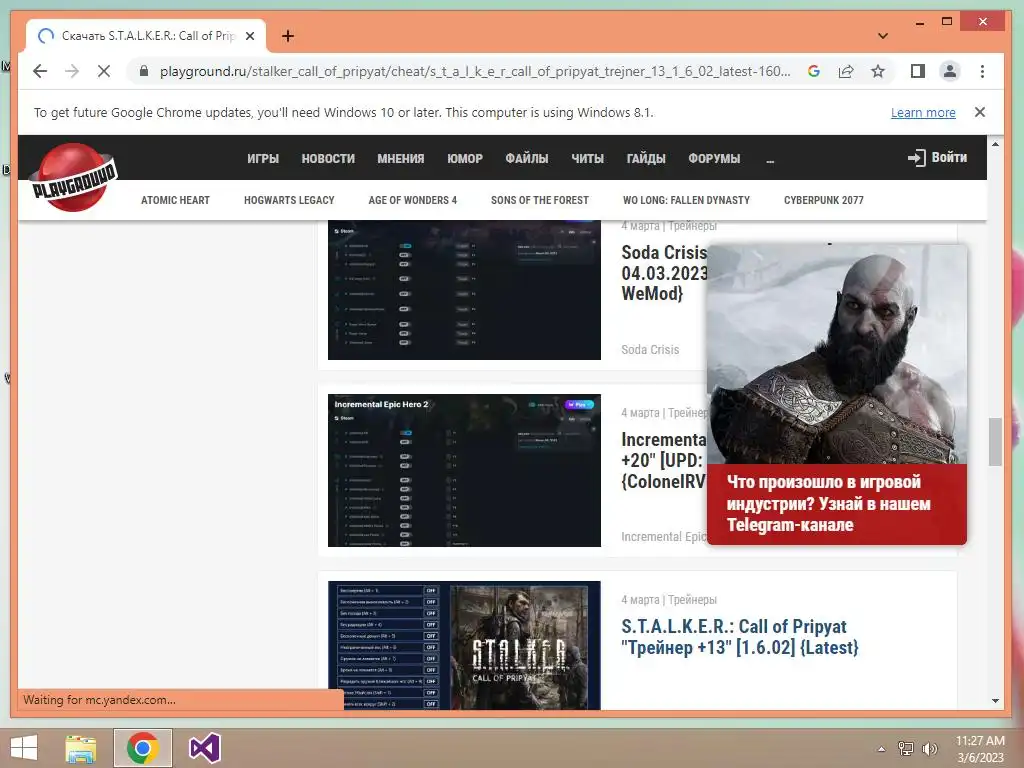Share this page using the share icon

tap(846, 71)
